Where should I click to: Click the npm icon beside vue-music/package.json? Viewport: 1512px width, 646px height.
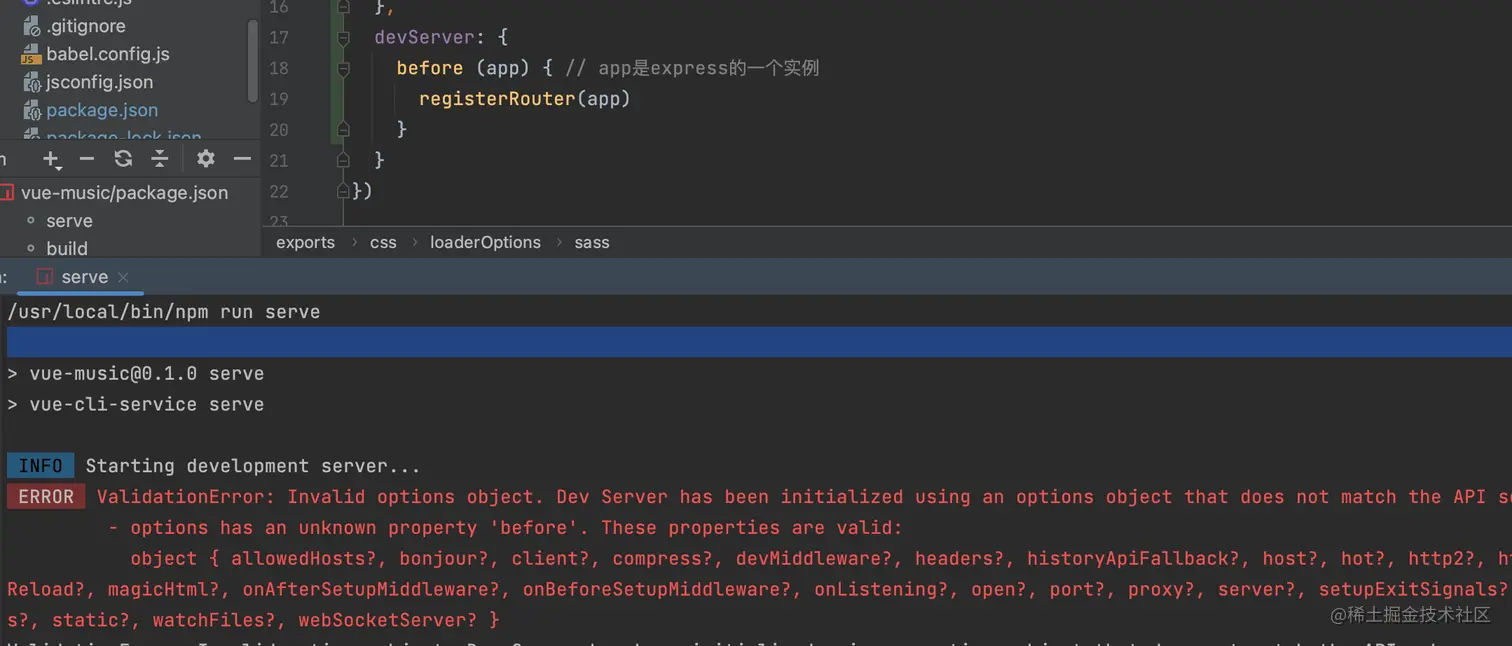7,193
